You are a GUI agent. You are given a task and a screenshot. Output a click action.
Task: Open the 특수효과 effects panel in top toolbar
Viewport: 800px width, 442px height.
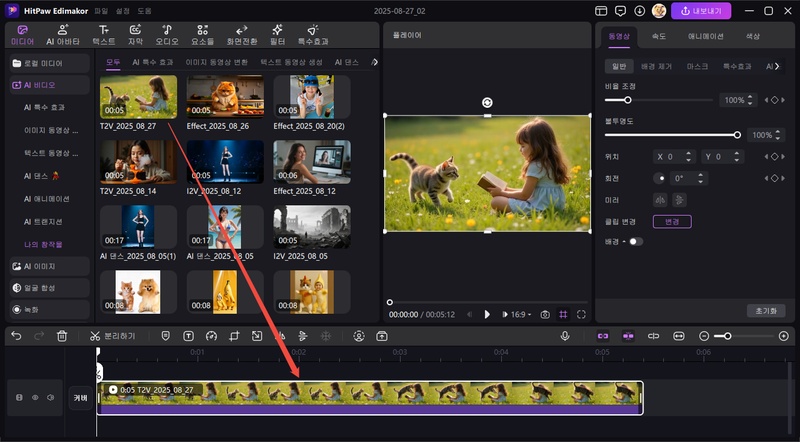(313, 35)
